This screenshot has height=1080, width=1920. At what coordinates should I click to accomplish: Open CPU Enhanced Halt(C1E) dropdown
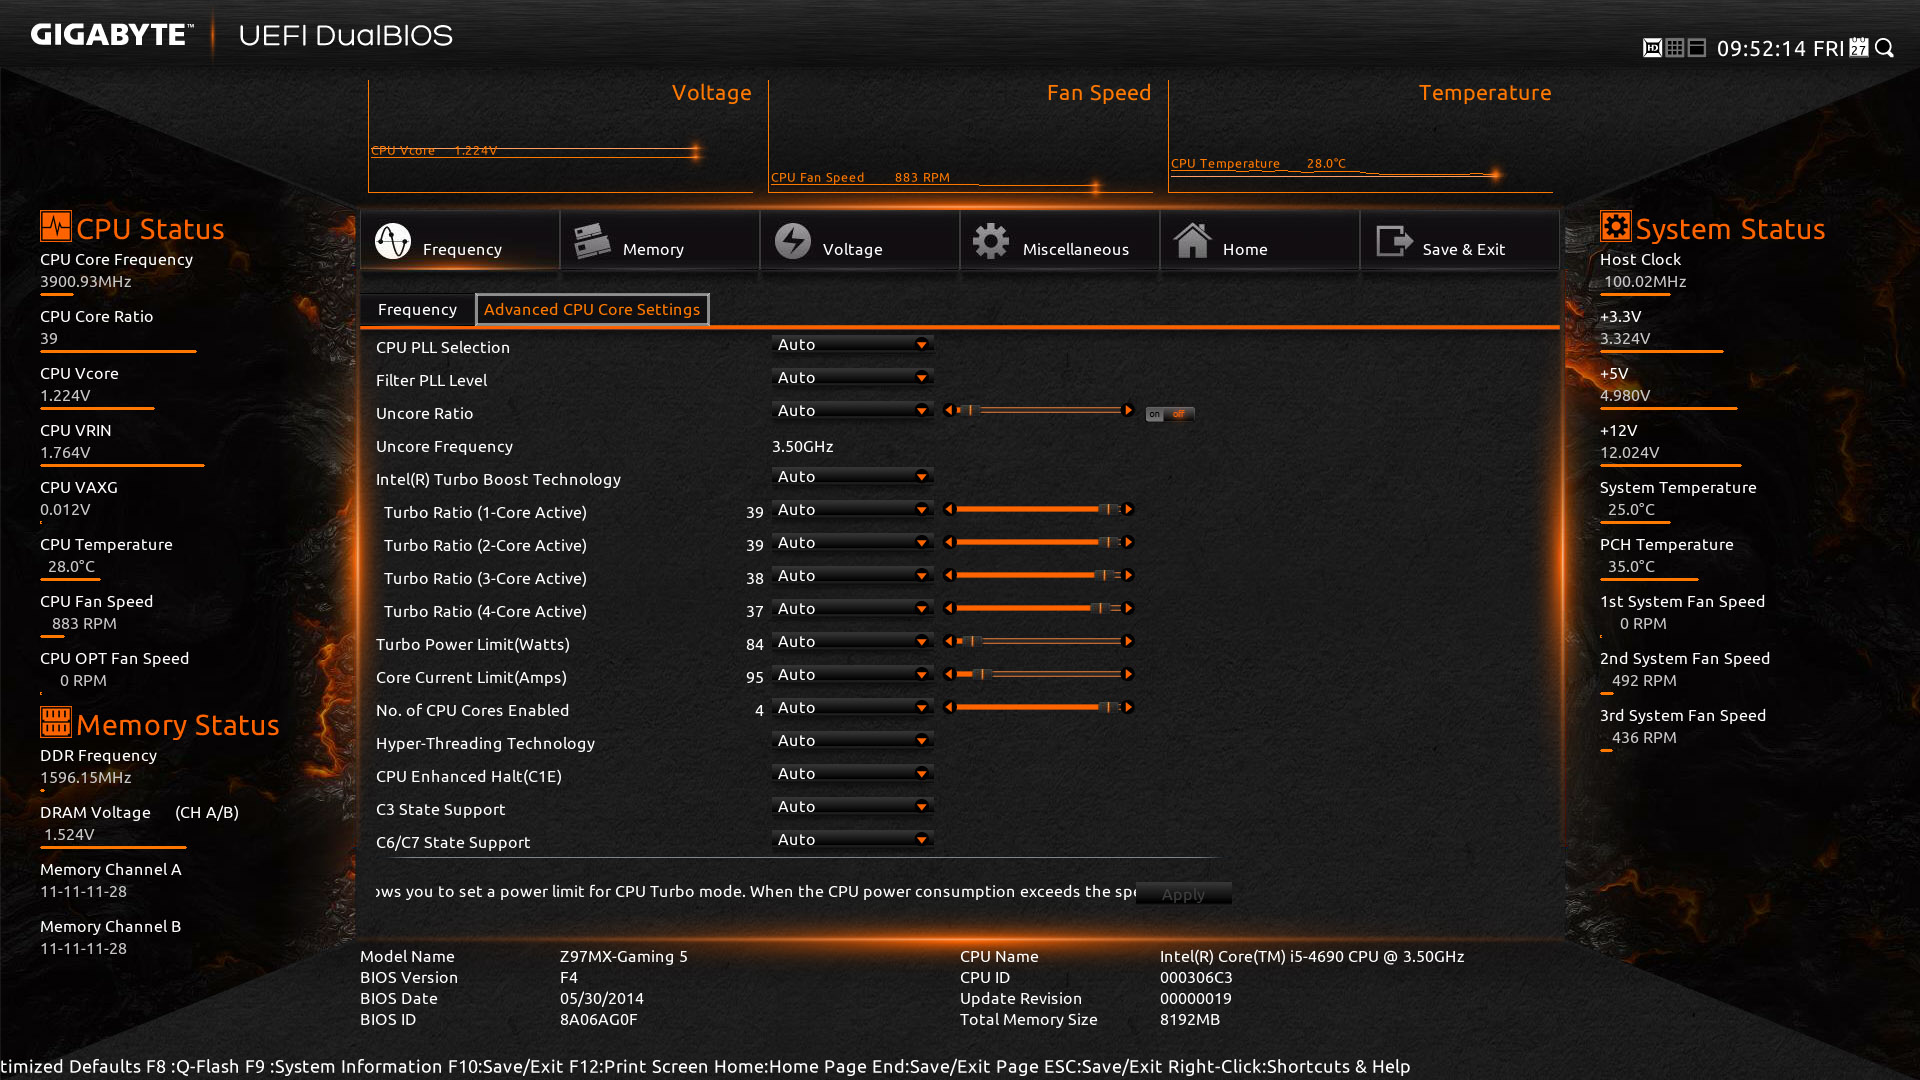click(x=852, y=774)
